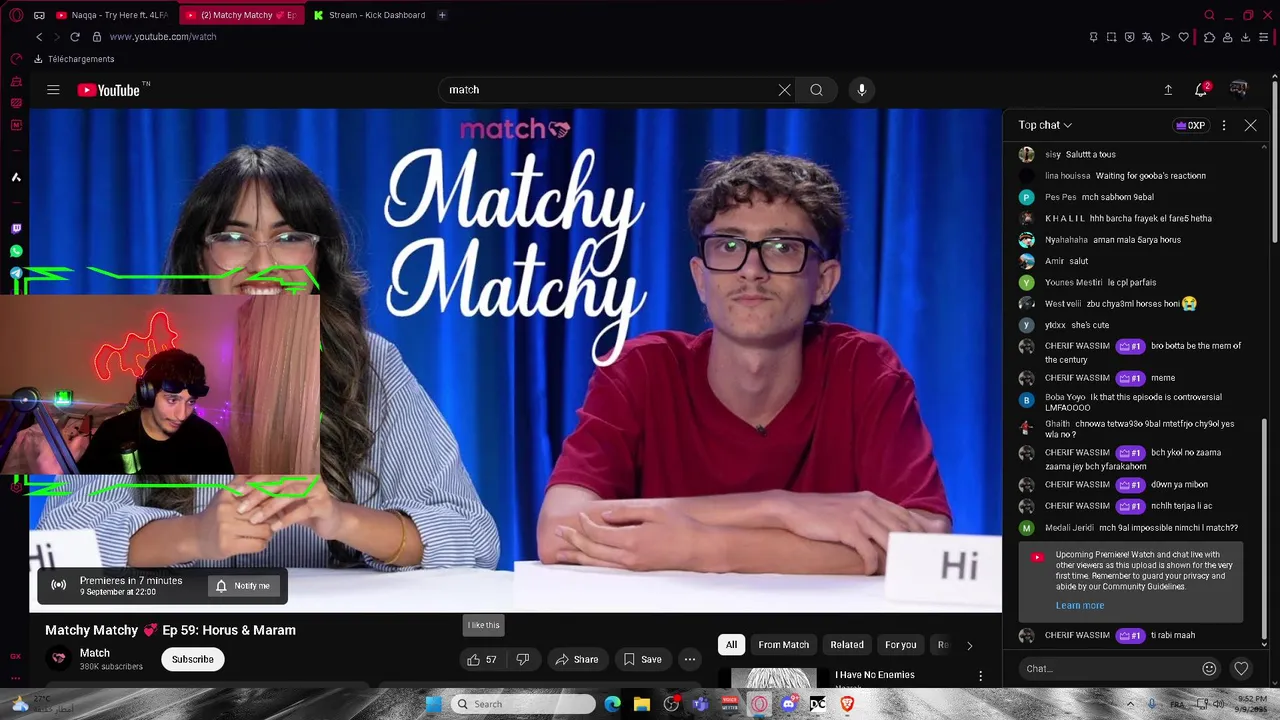Viewport: 1280px width, 720px height.
Task: Select the Matchy Matchy browser tab
Action: pyautogui.click(x=240, y=15)
